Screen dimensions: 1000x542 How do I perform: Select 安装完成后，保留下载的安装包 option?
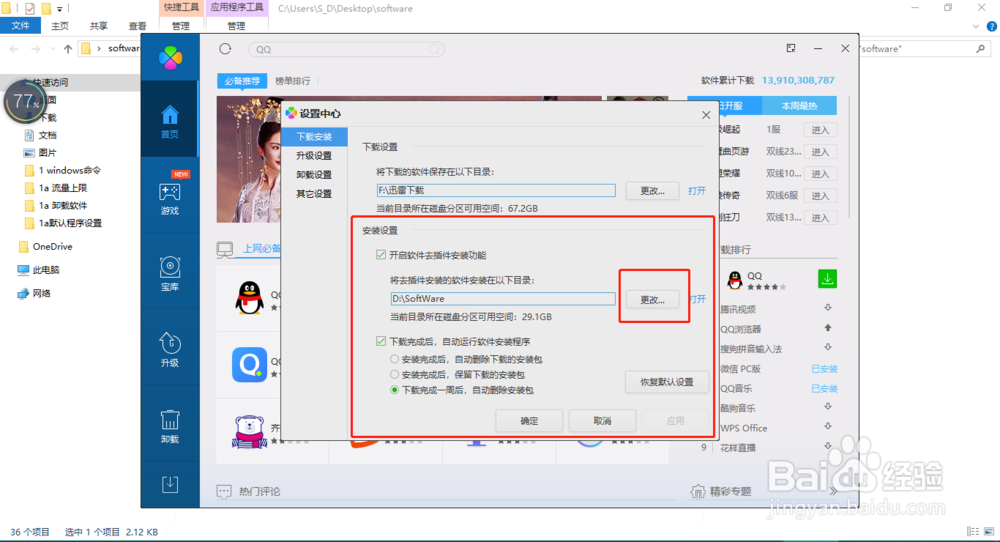(x=394, y=374)
